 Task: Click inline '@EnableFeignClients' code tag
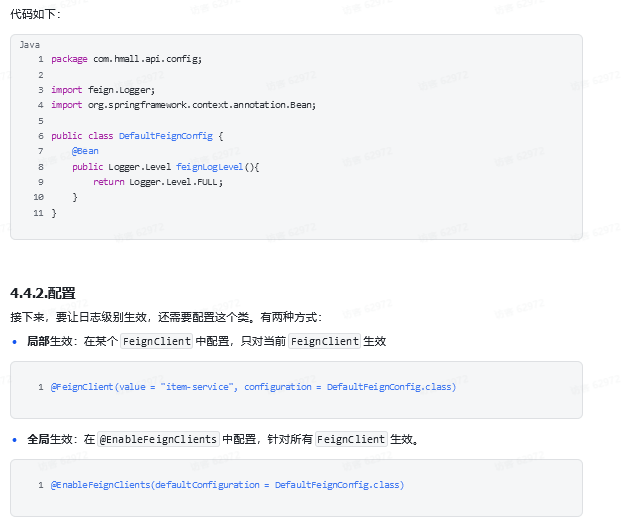[158, 439]
